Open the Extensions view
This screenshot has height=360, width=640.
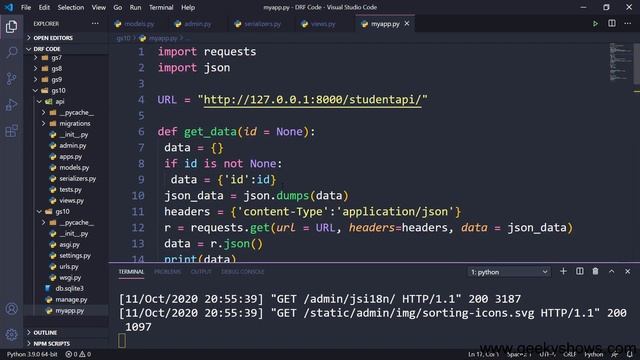pyautogui.click(x=11, y=131)
